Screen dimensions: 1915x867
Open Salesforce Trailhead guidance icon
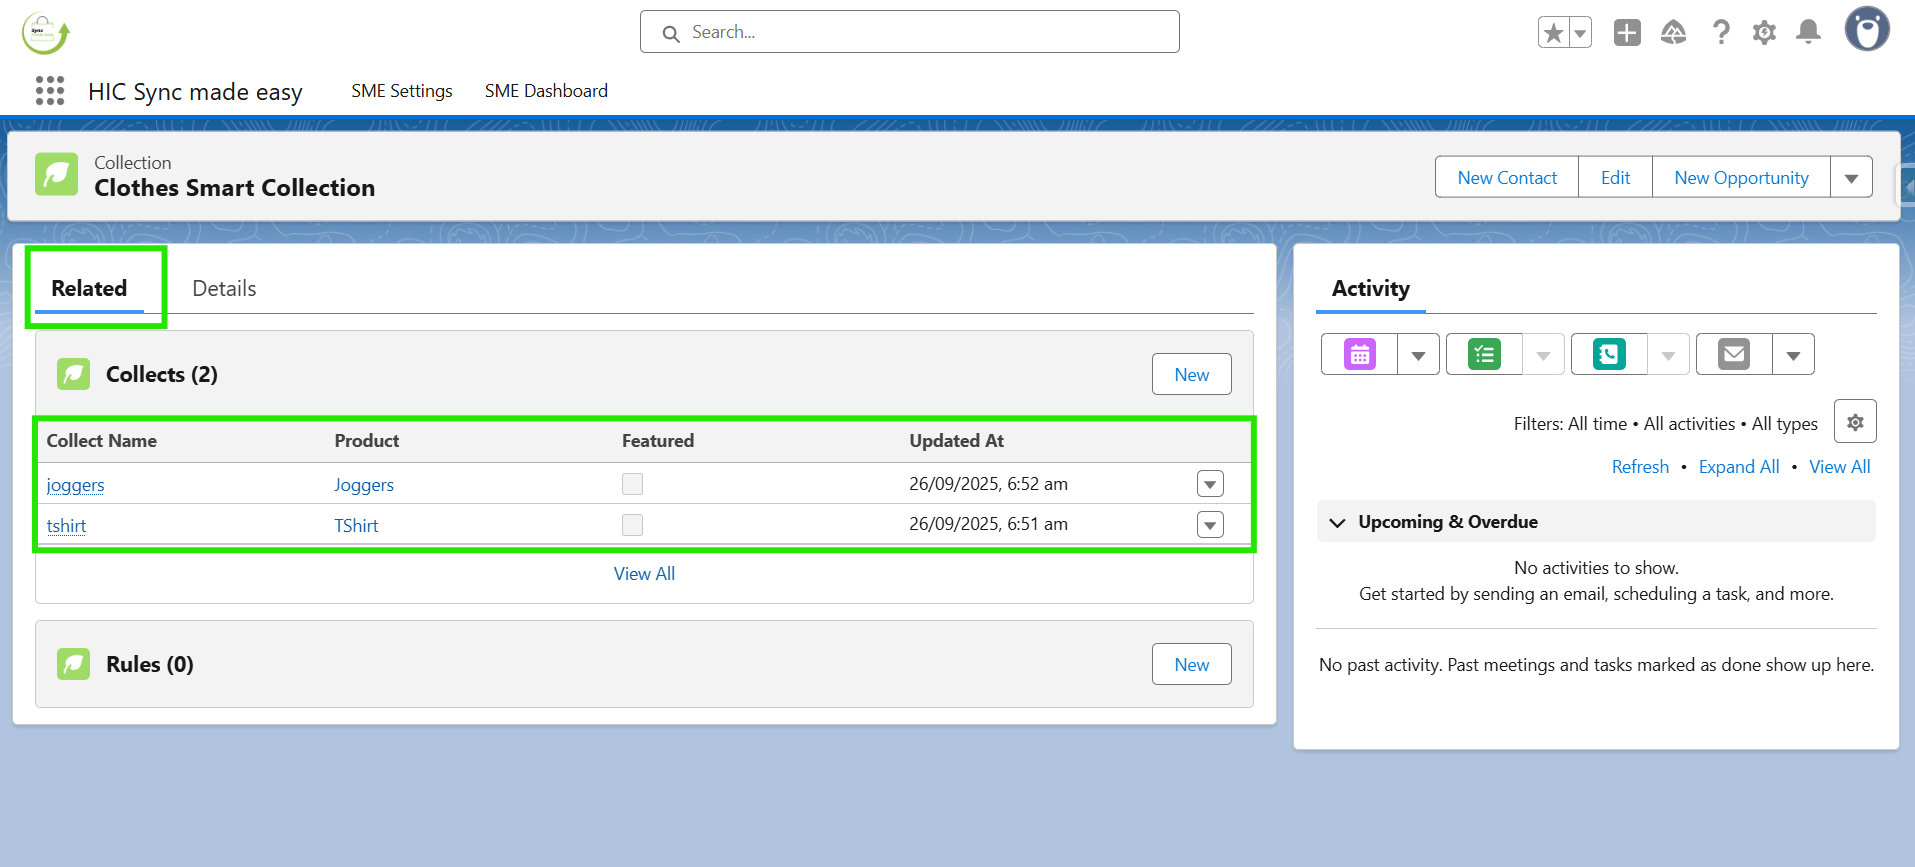pyautogui.click(x=1673, y=33)
